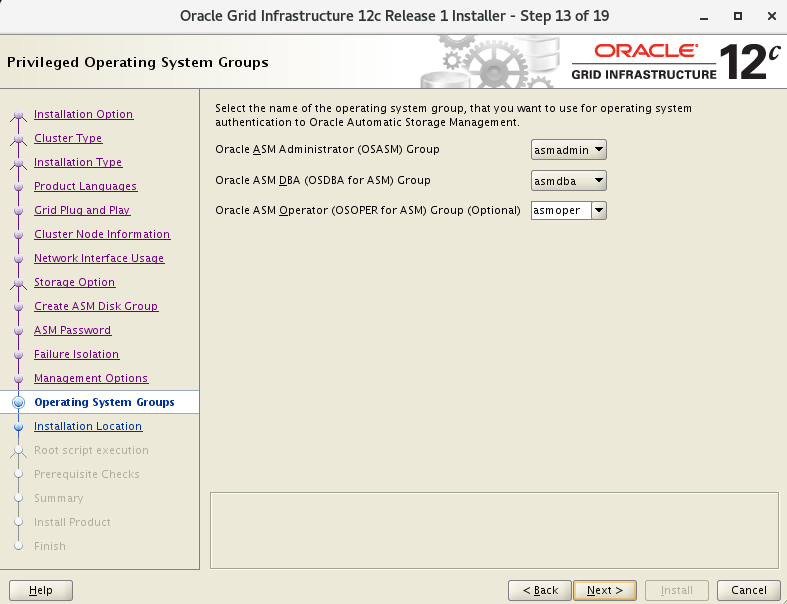
Task: Click the Product Languages step bullet icon
Action: tap(19, 187)
